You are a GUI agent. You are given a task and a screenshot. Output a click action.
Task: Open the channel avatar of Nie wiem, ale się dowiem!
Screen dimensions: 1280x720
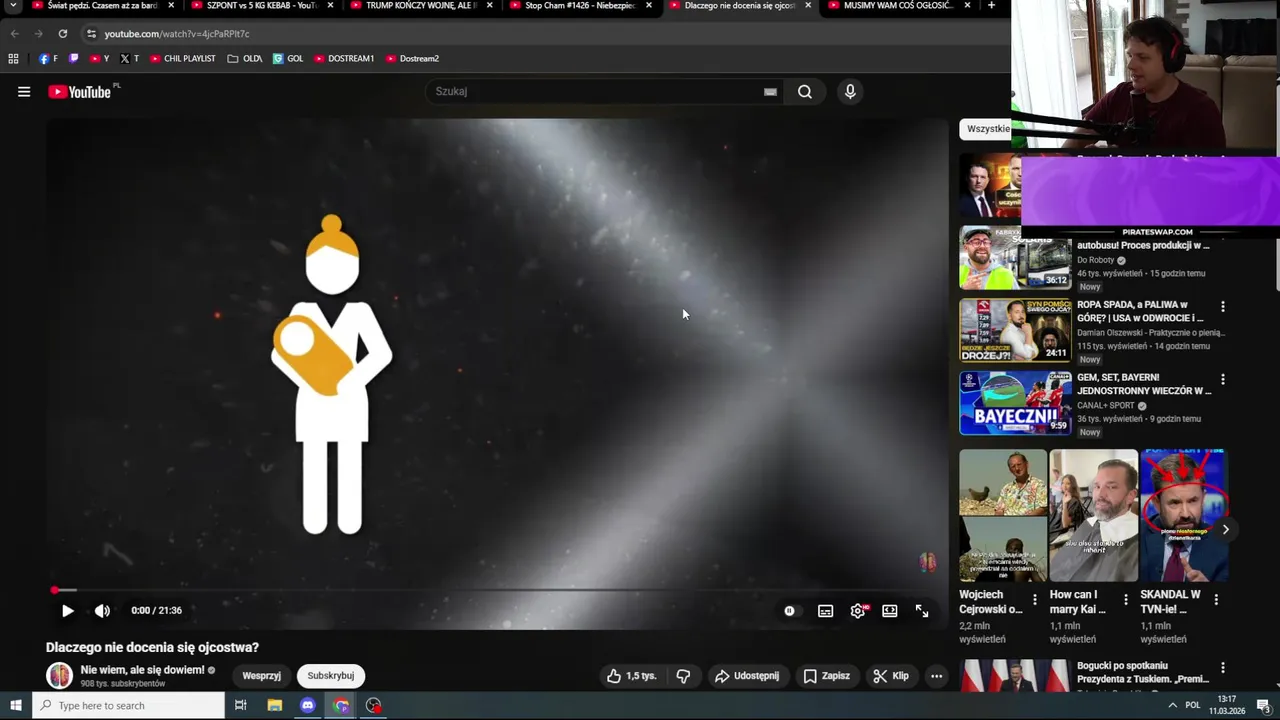tap(60, 676)
